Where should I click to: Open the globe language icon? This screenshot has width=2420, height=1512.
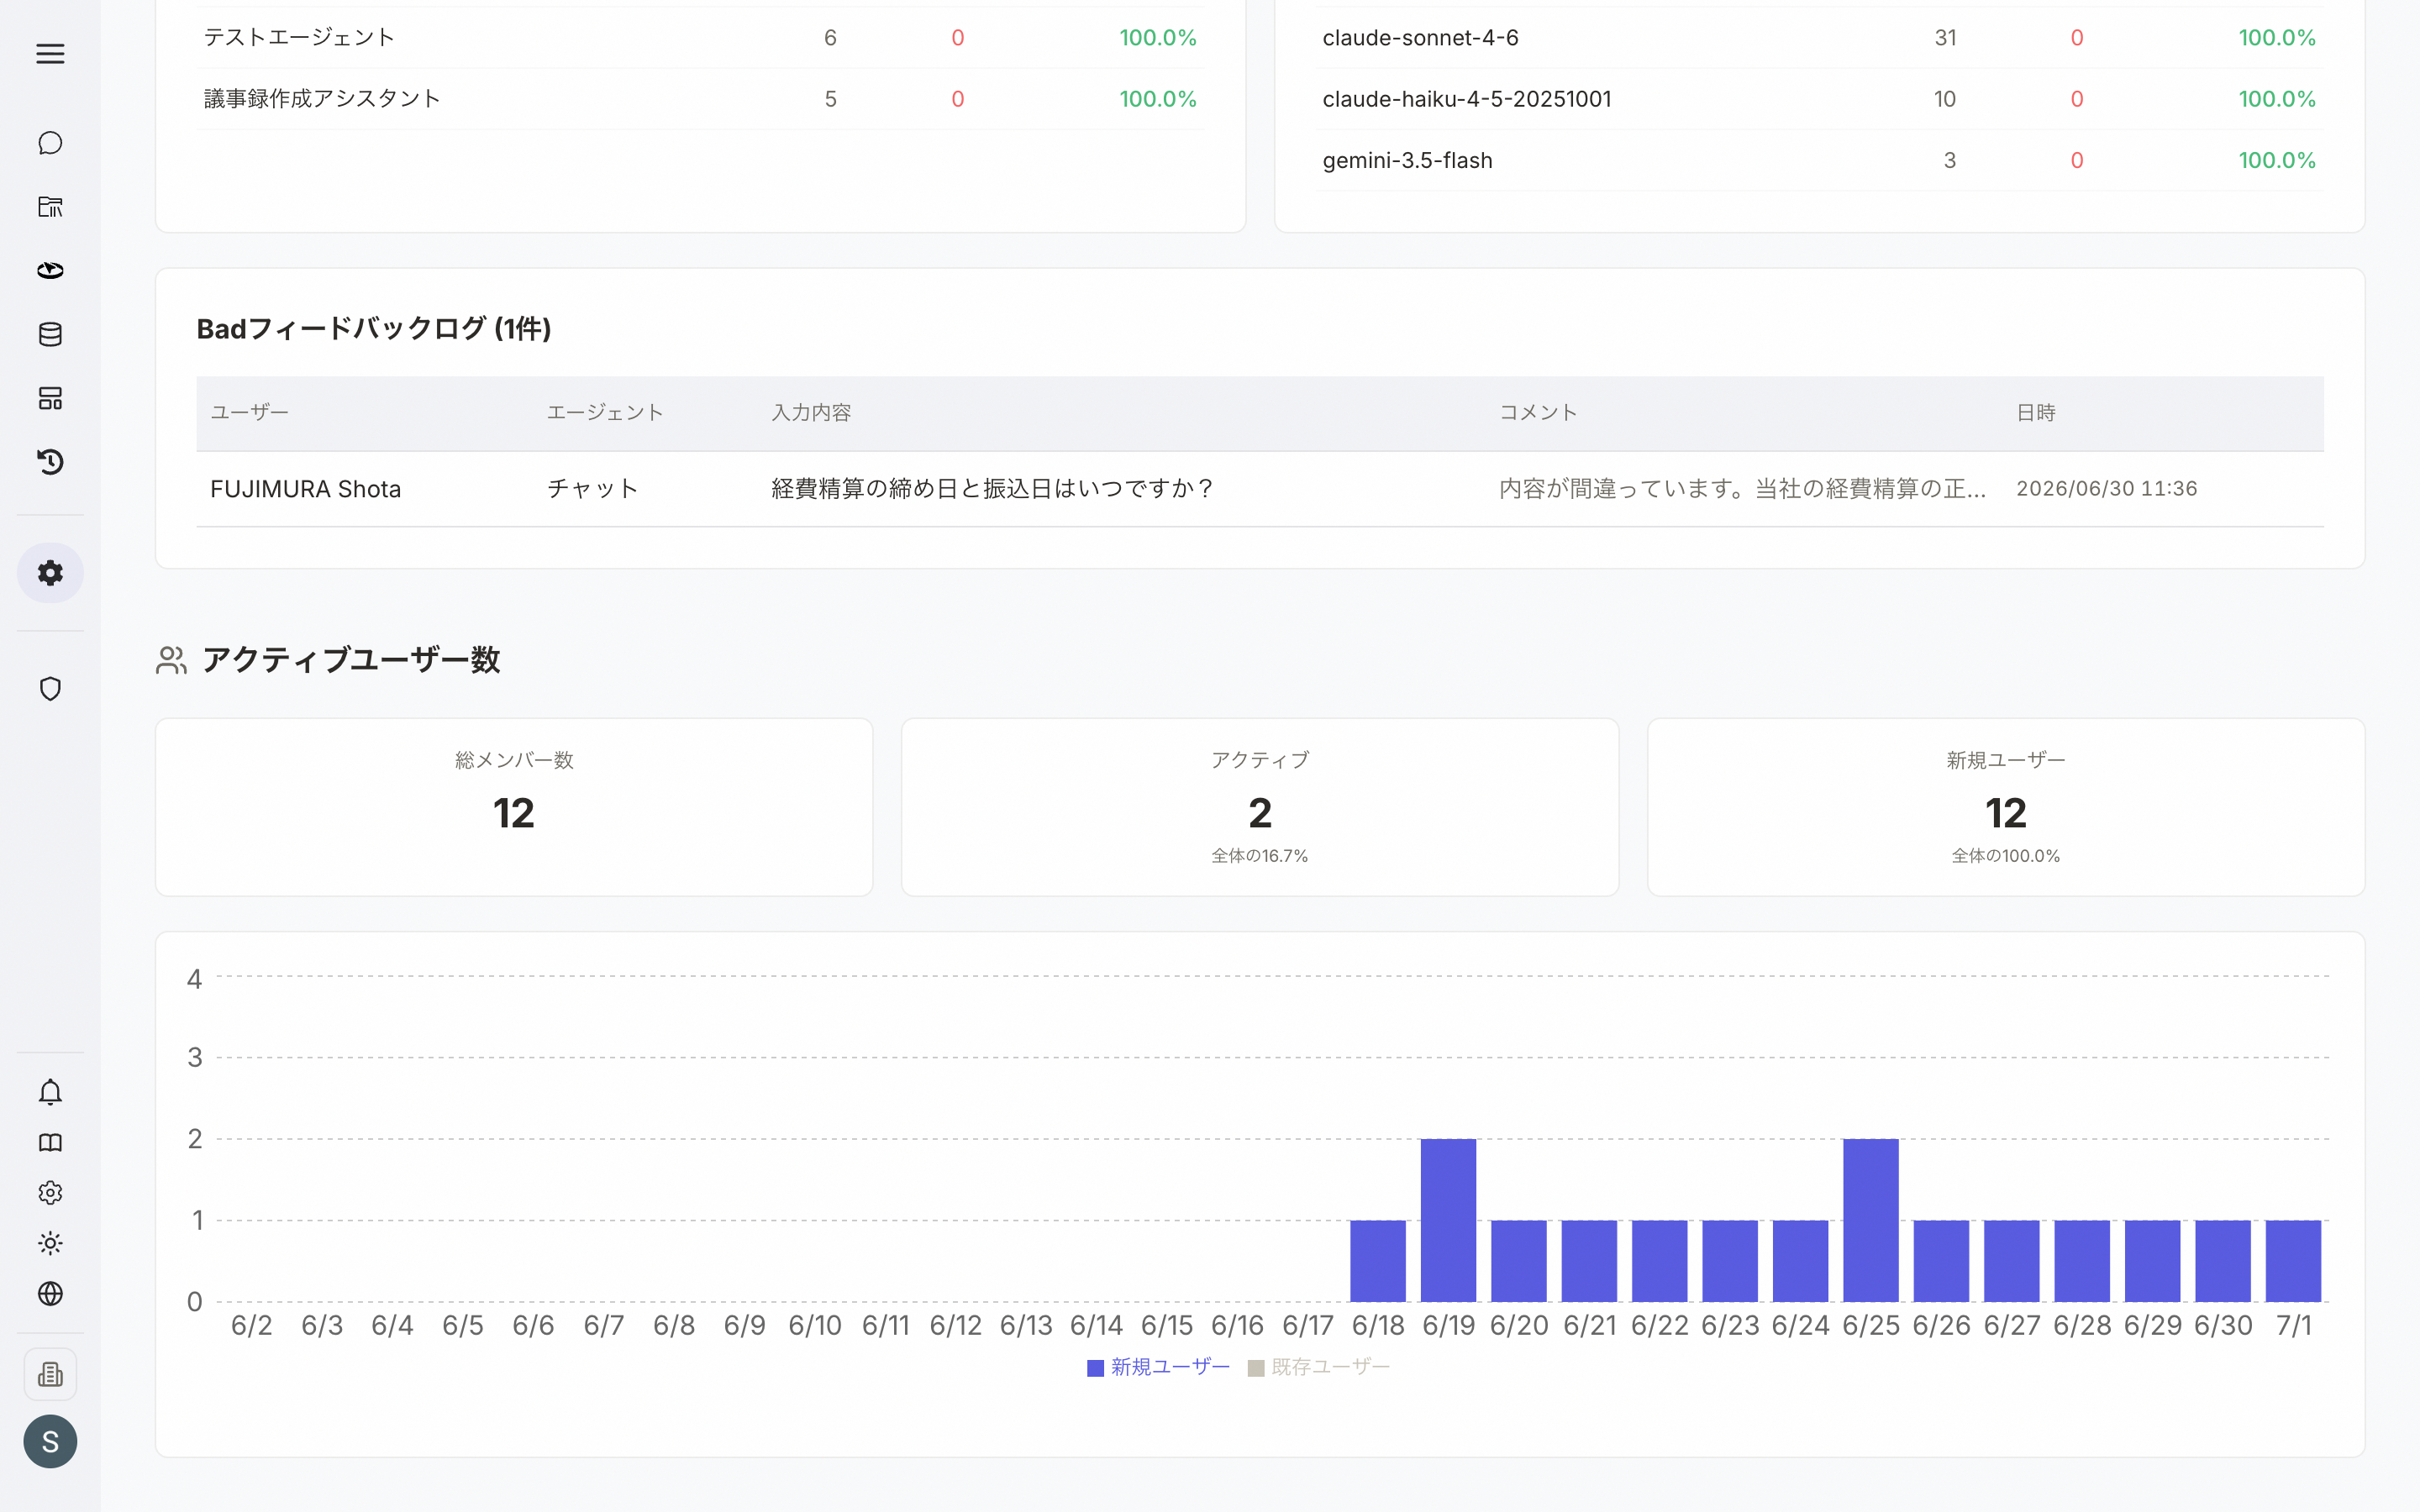(x=50, y=1294)
